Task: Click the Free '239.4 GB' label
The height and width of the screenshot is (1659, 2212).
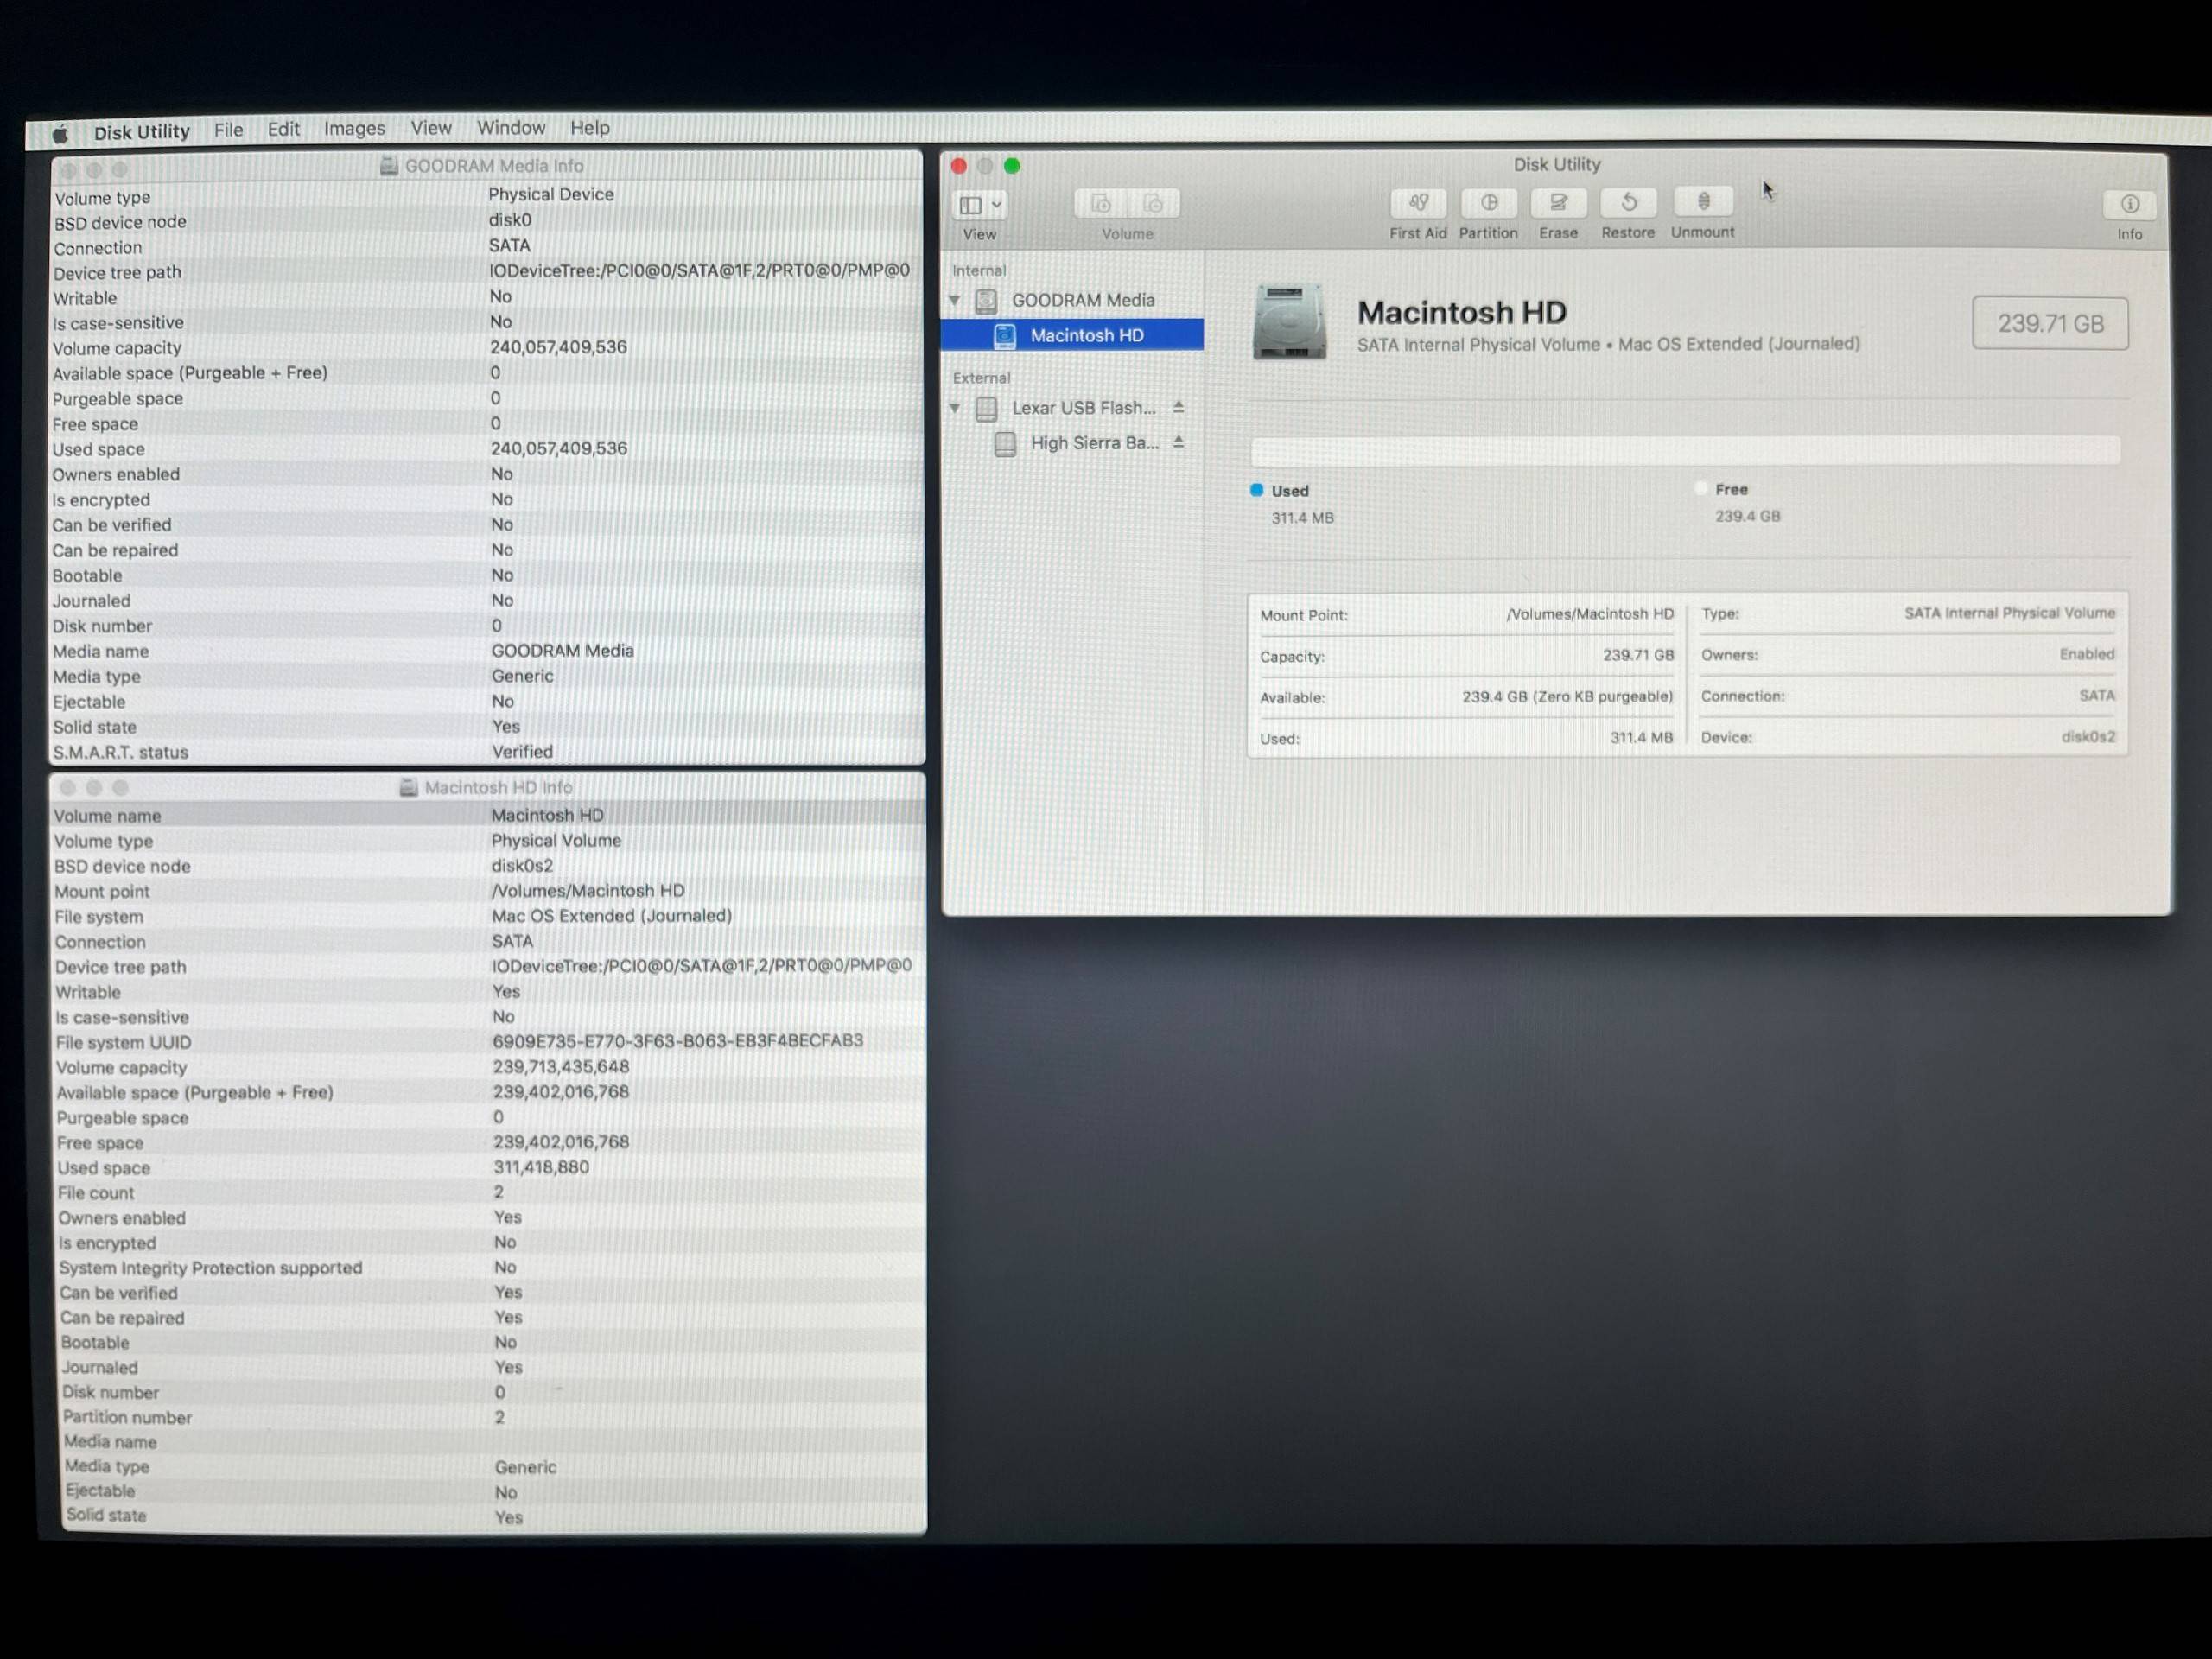Action: click(1747, 516)
